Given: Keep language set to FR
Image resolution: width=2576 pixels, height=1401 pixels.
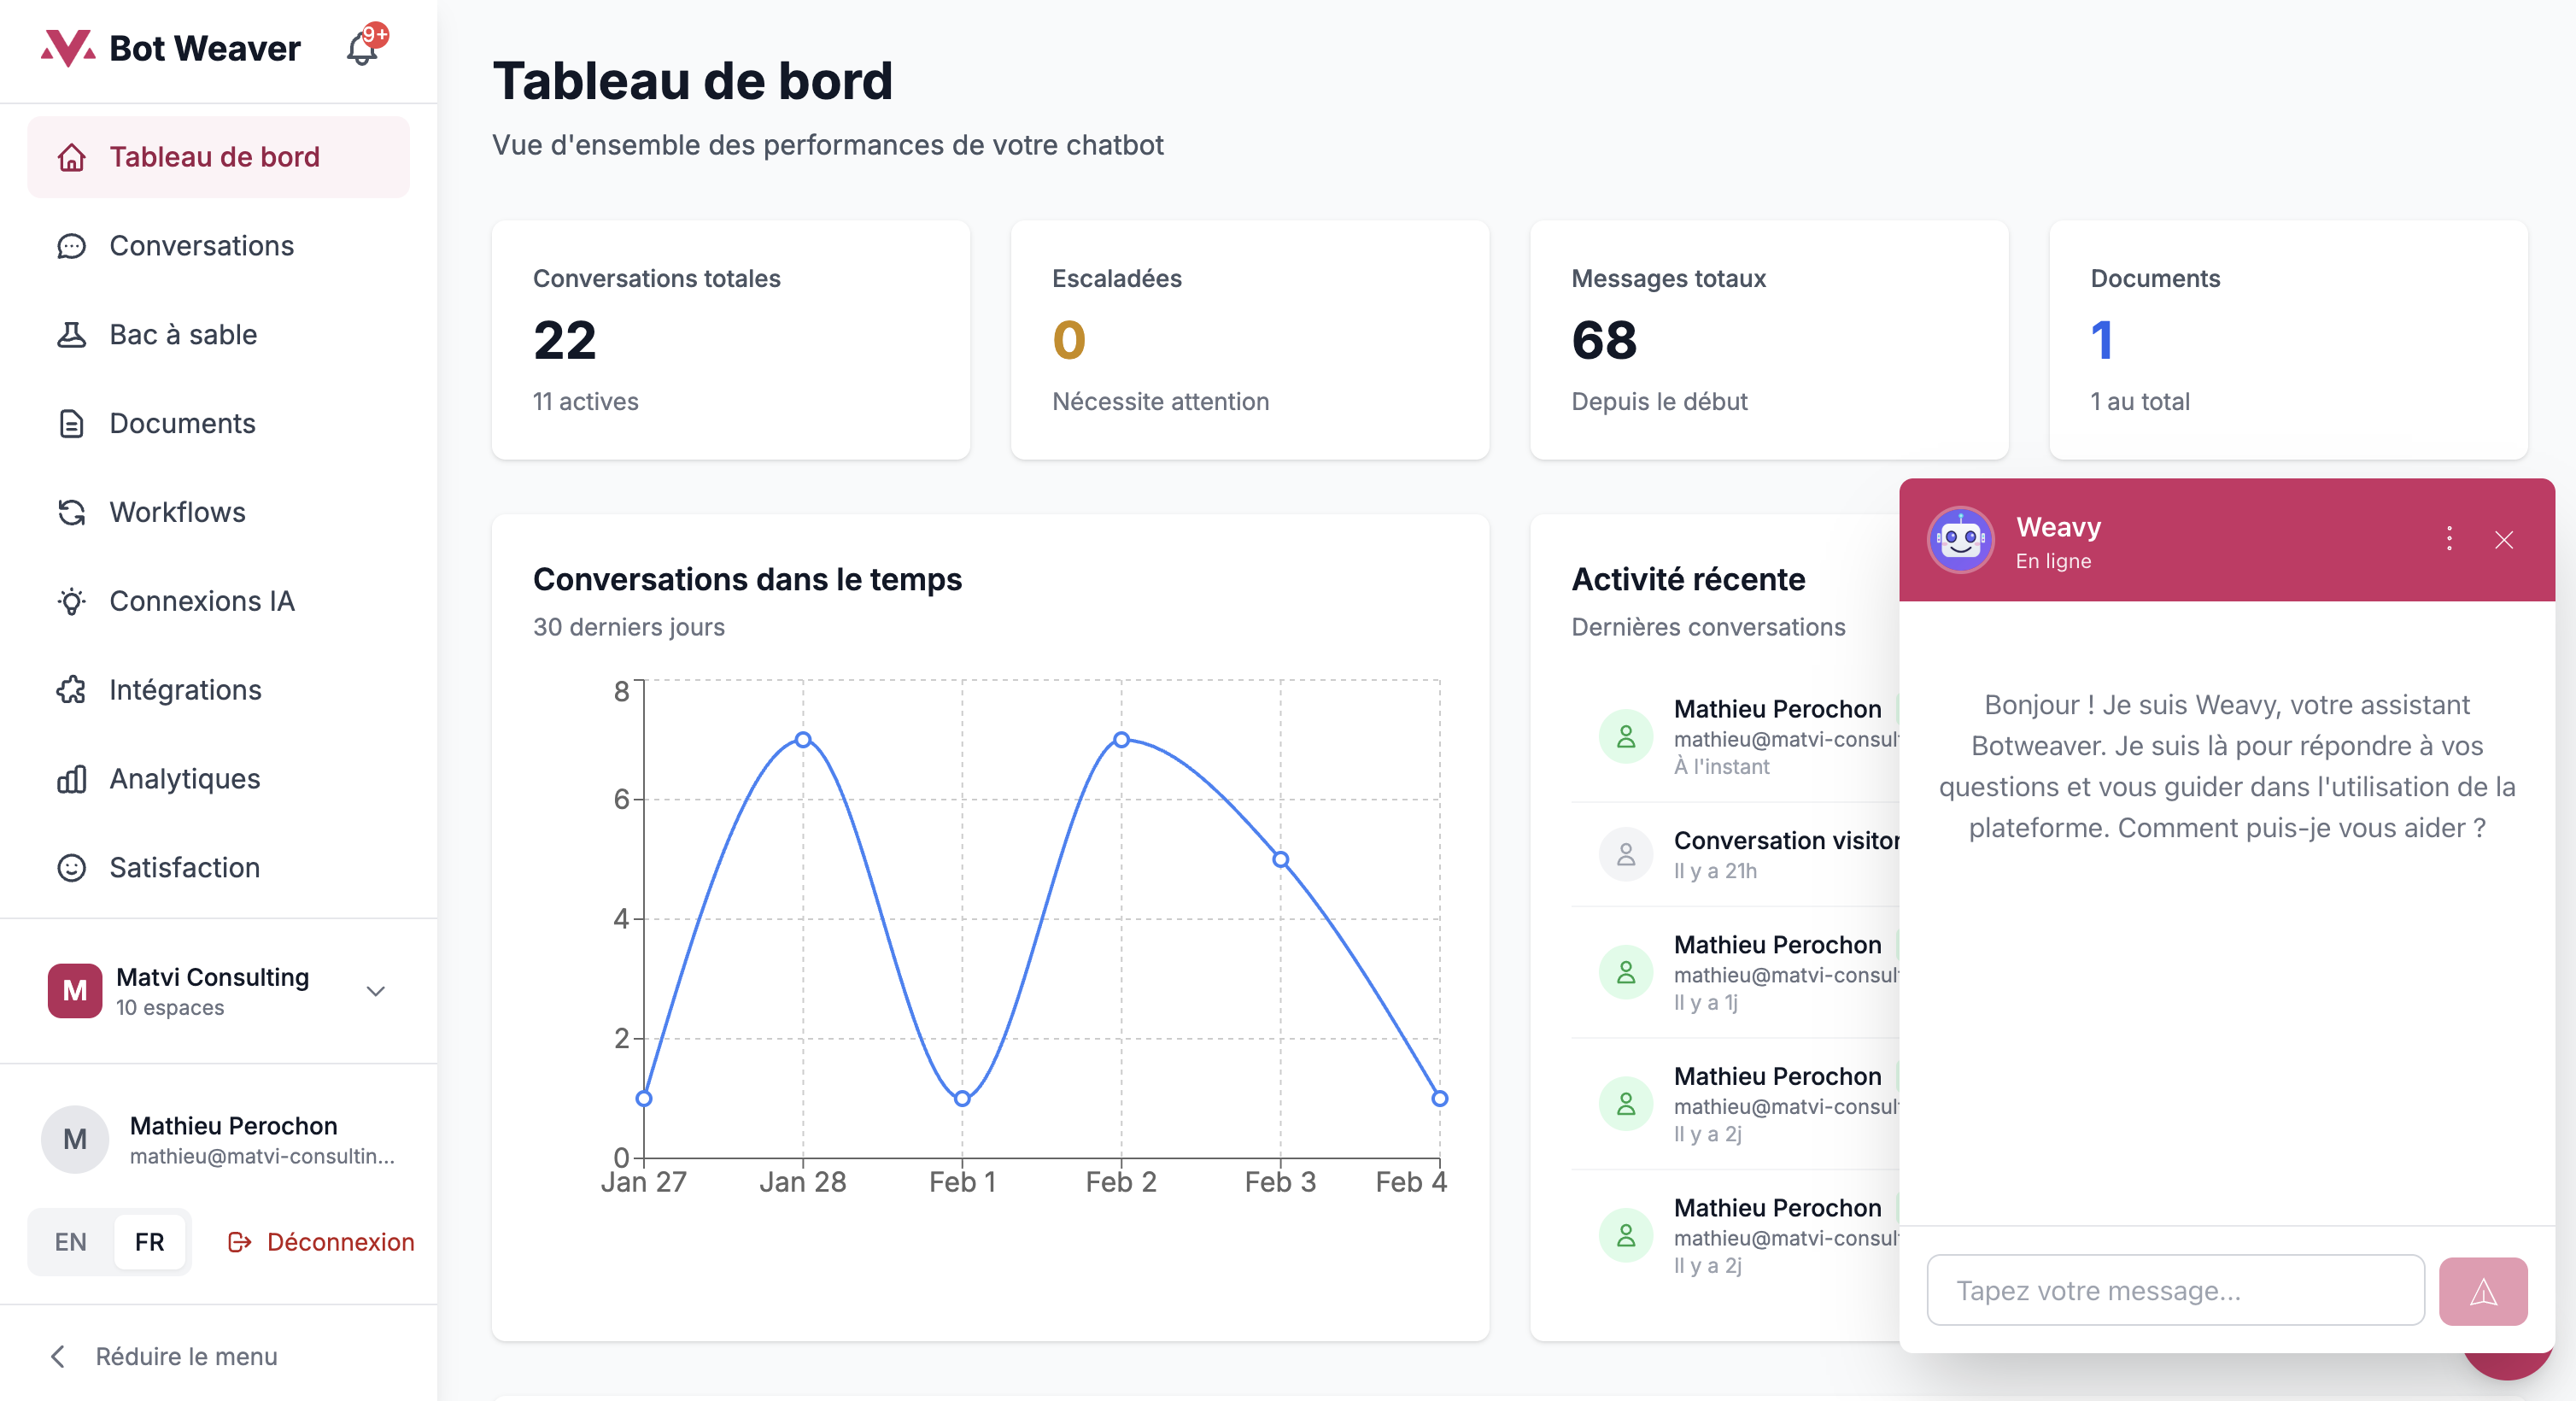Looking at the screenshot, I should click(x=149, y=1242).
